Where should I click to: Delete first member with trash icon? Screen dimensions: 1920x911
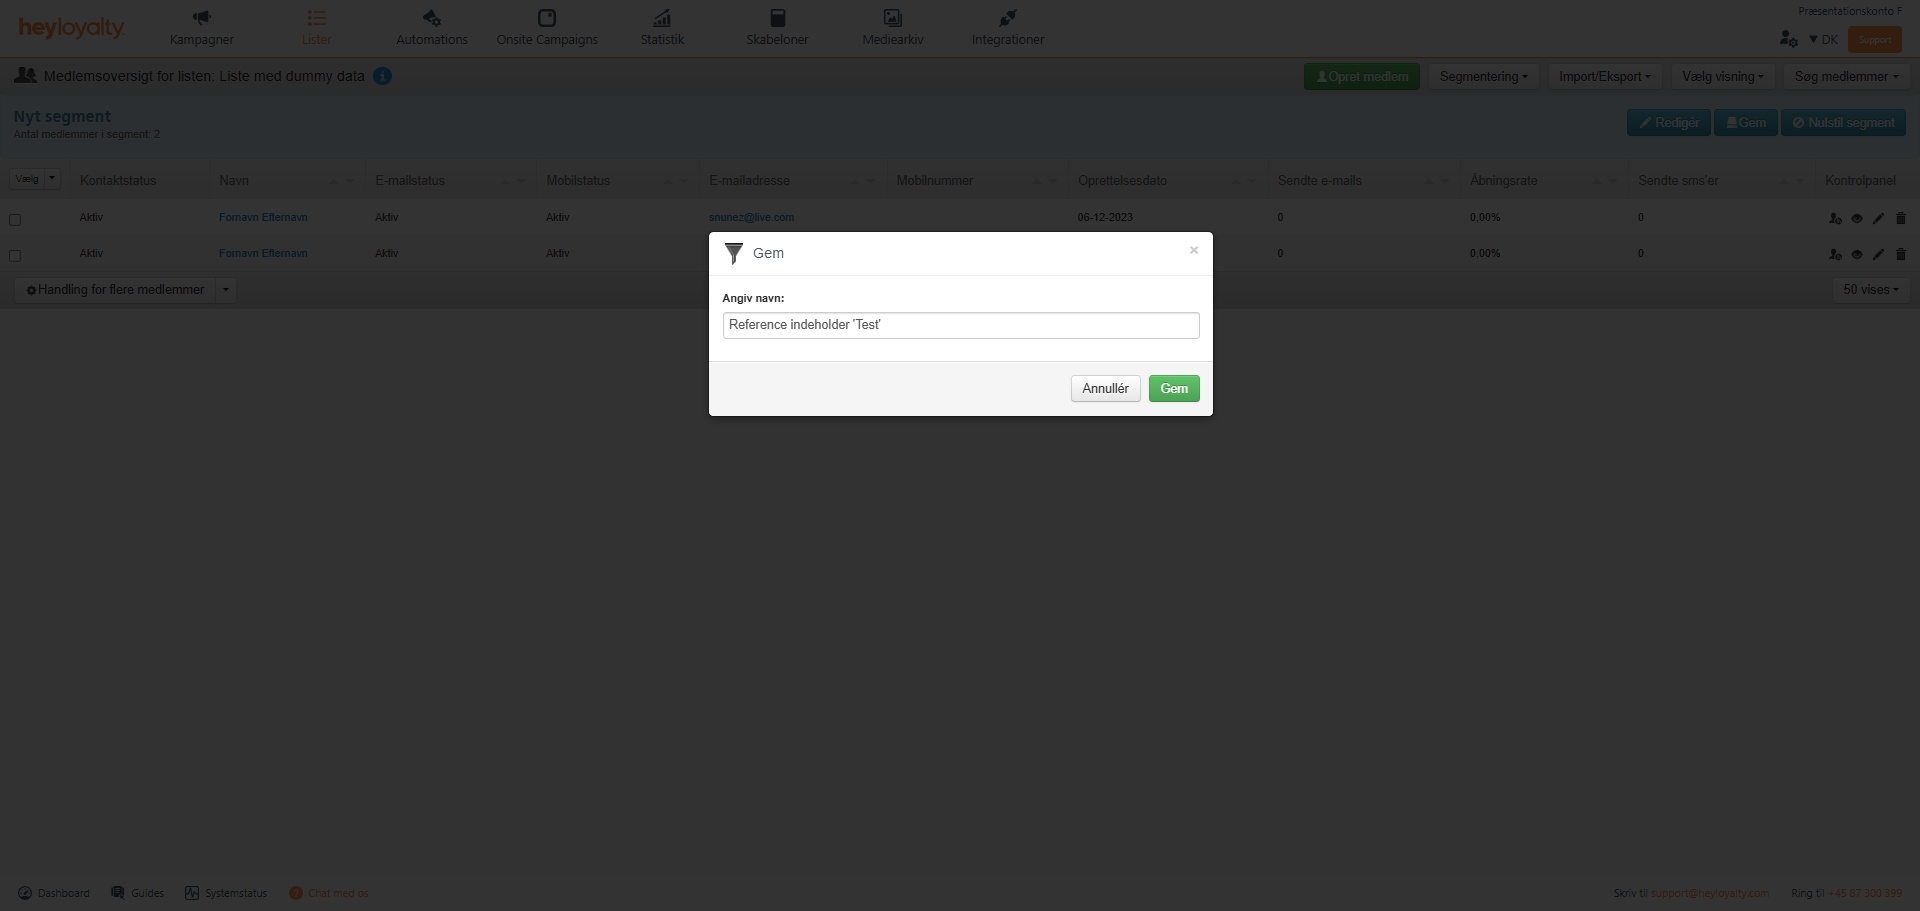(x=1900, y=218)
